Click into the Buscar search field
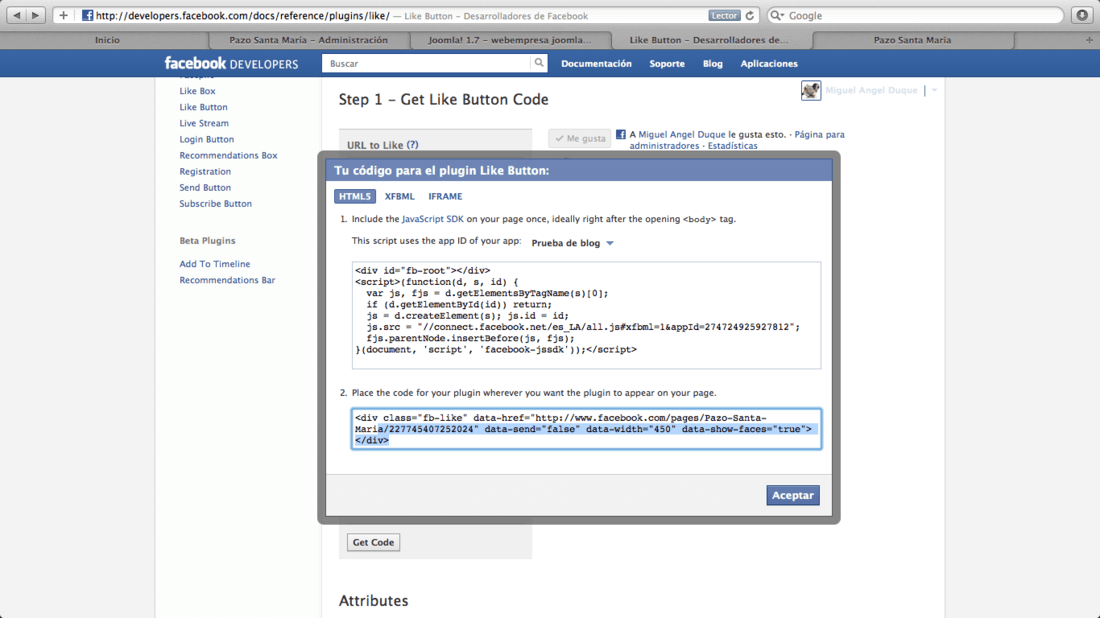 [426, 63]
